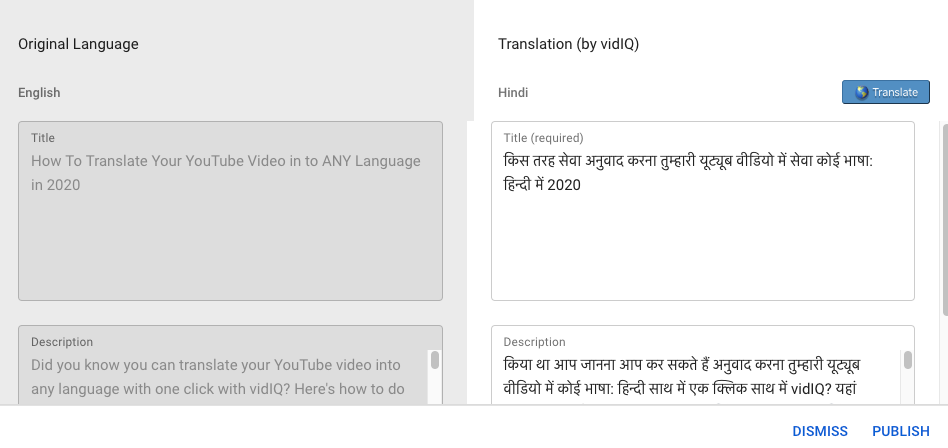Select the Hindi language label
Image resolution: width=948 pixels, height=448 pixels.
click(513, 93)
